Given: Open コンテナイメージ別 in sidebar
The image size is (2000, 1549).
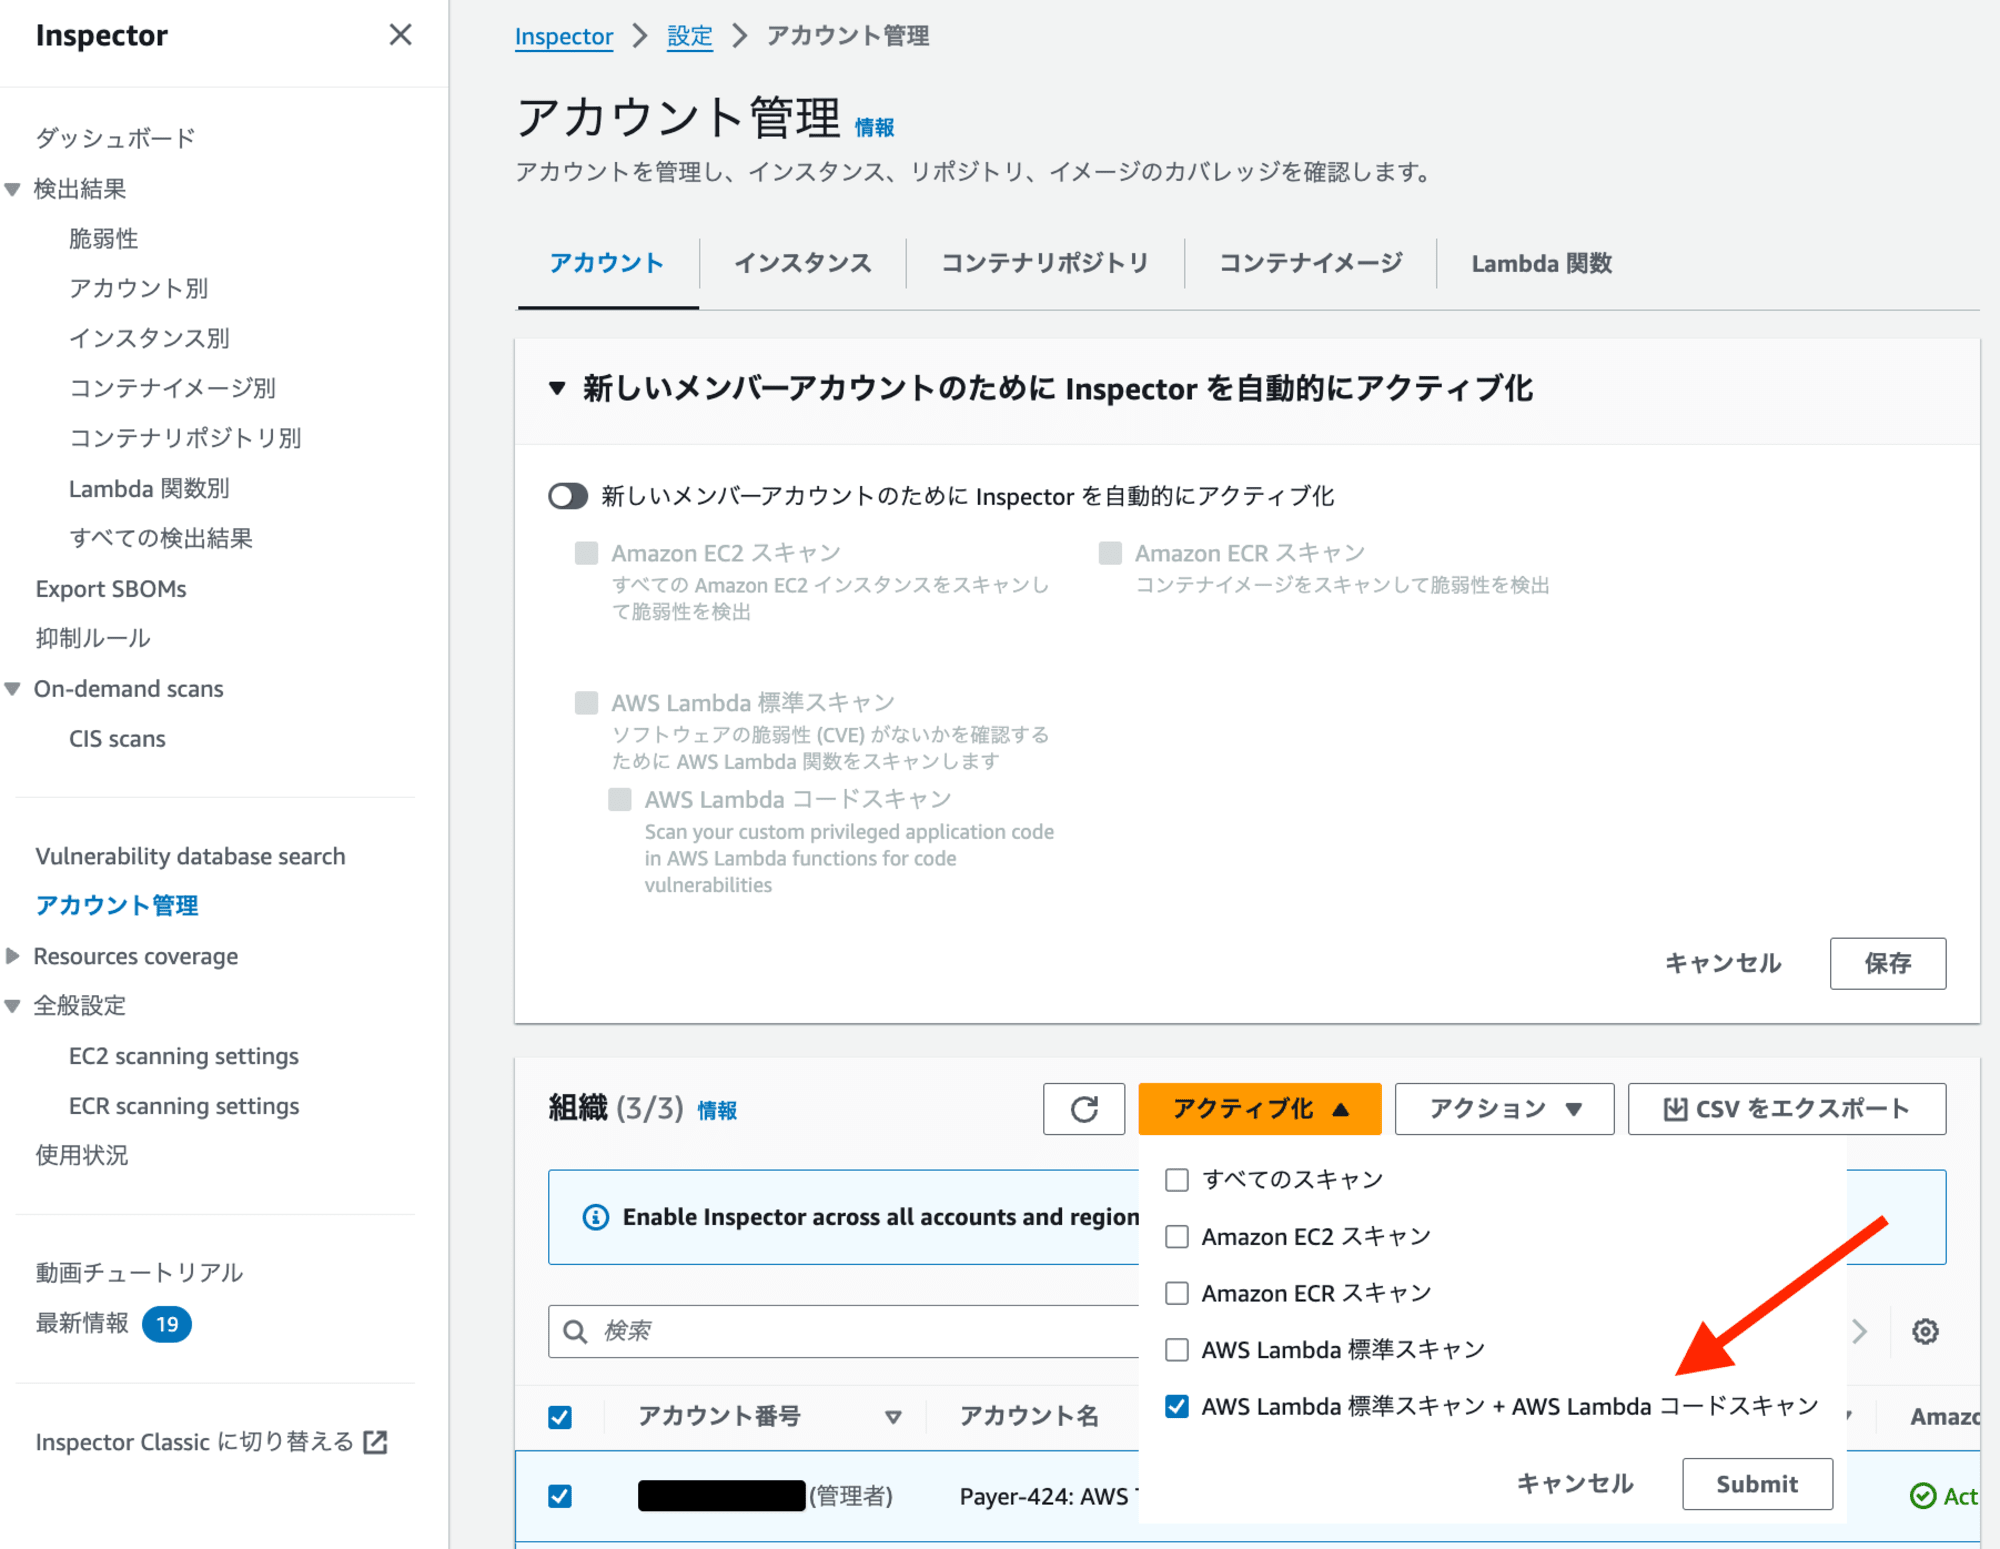Looking at the screenshot, I should [x=172, y=388].
